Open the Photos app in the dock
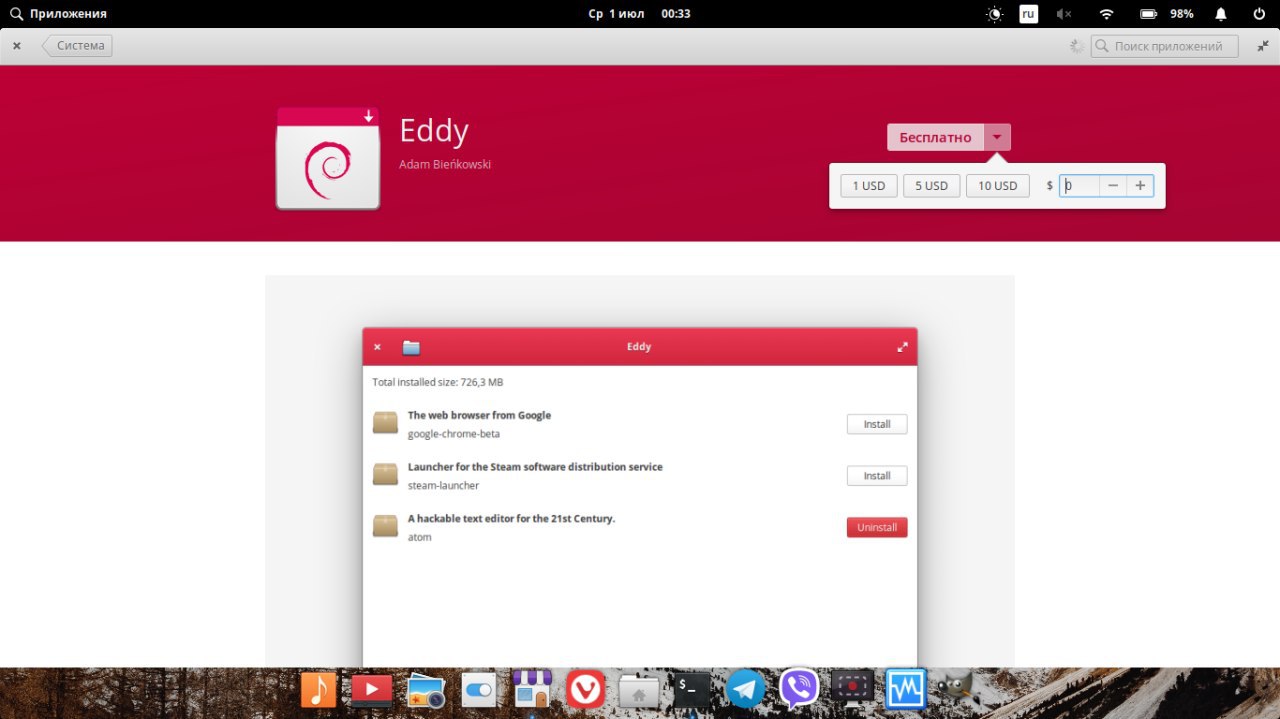 point(425,689)
